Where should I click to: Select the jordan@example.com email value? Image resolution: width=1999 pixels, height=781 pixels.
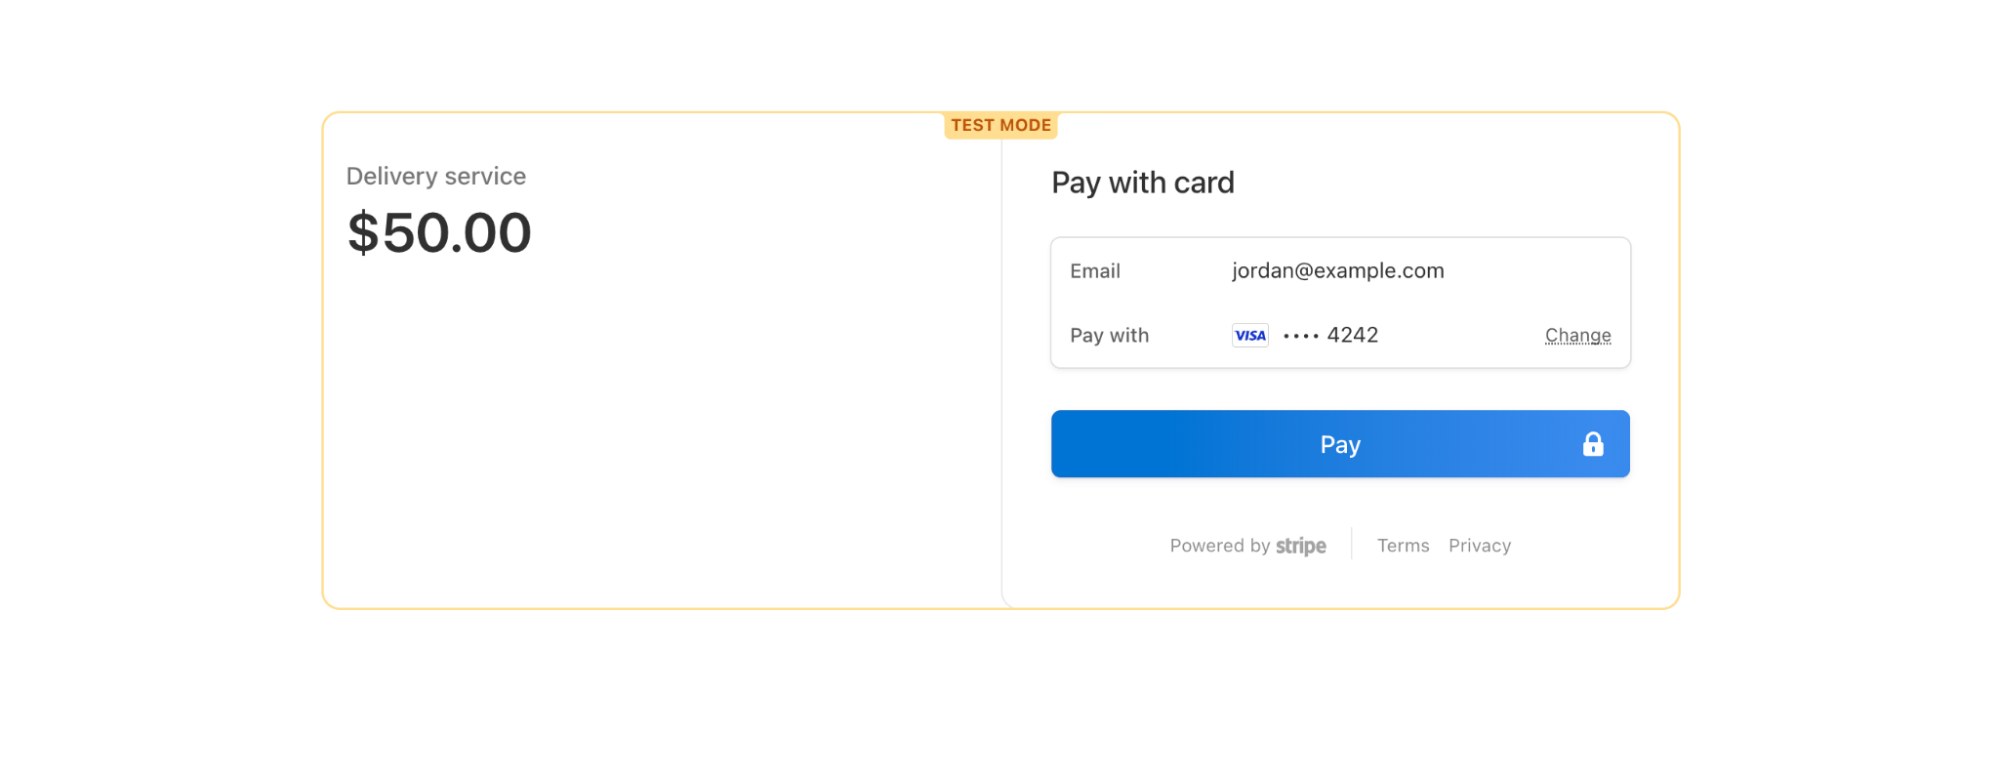[1337, 271]
